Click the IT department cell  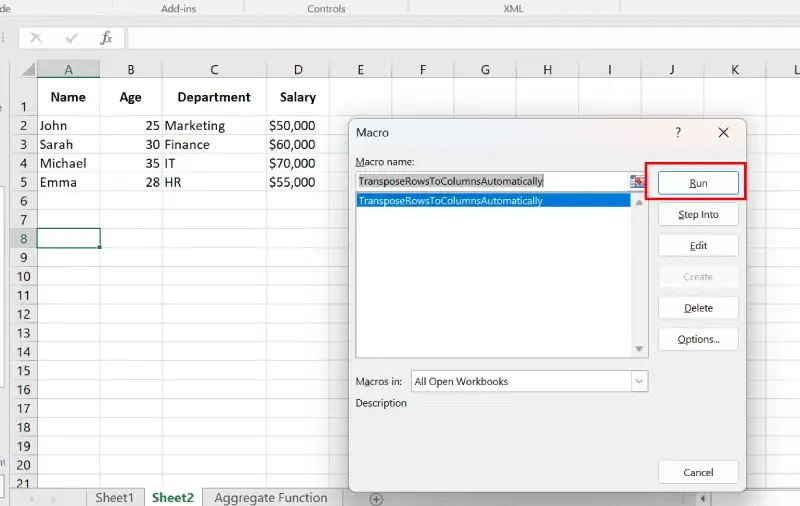214,163
